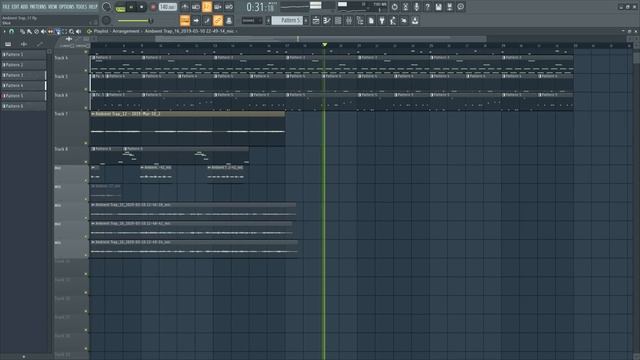Select the playlist zoom tool
Viewport: 640px width, 360px height.
(x=71, y=31)
